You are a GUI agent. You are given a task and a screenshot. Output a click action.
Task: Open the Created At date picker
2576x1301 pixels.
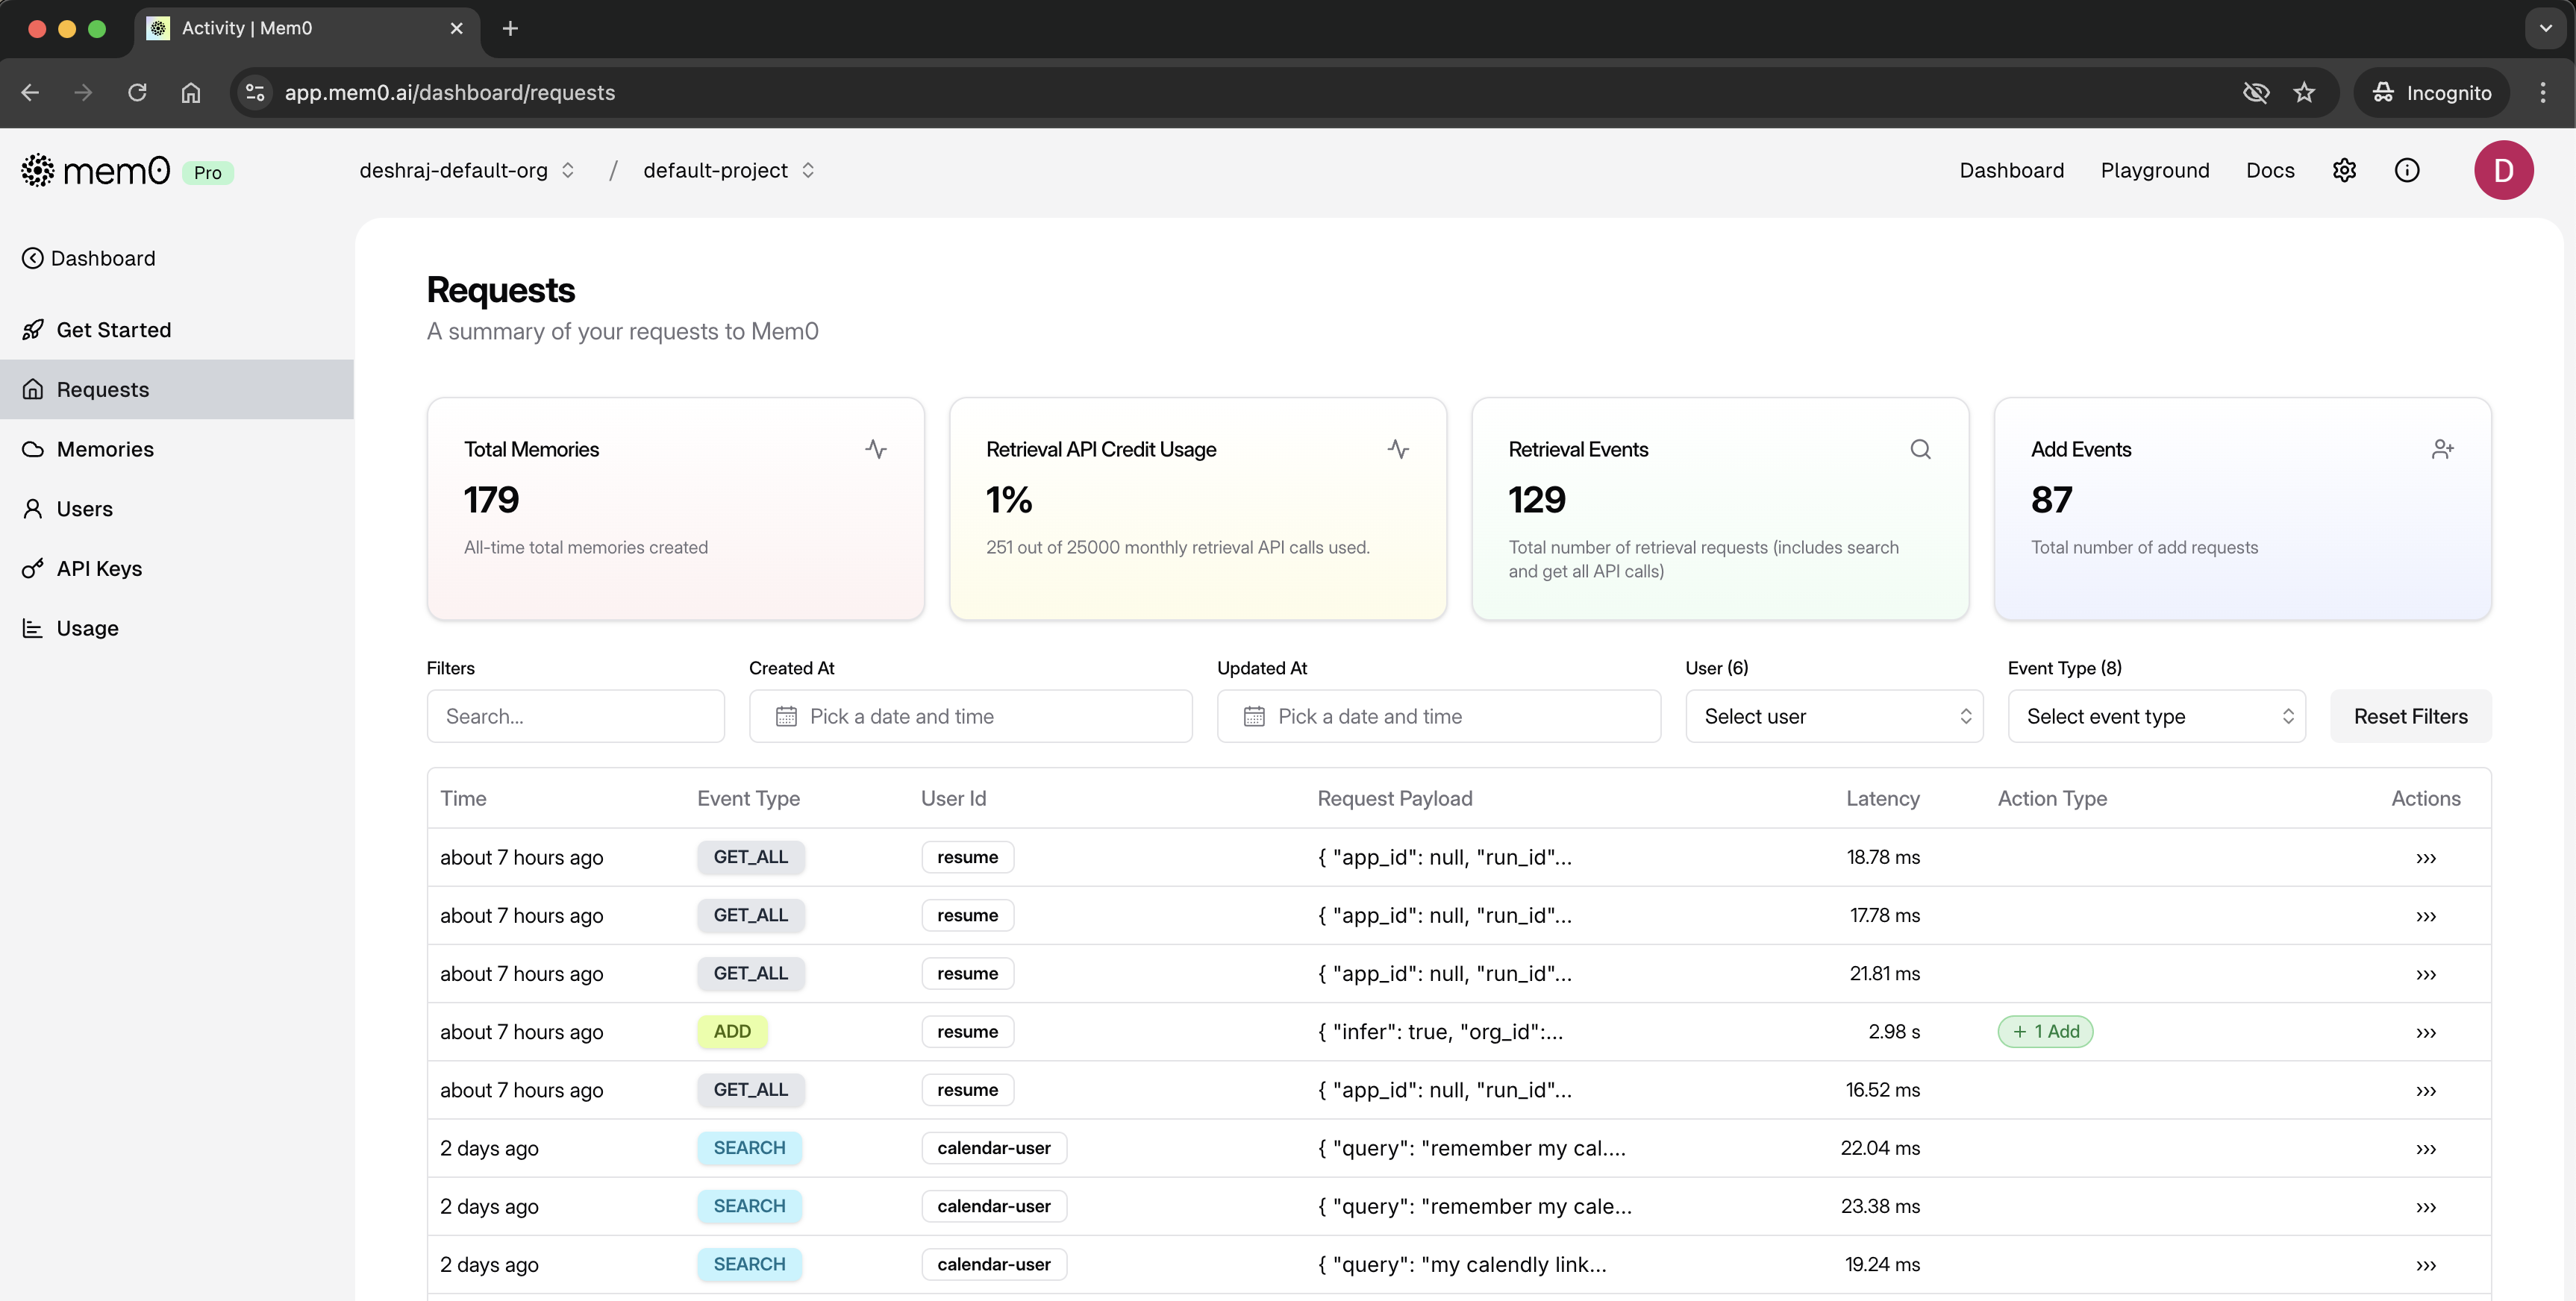click(970, 716)
